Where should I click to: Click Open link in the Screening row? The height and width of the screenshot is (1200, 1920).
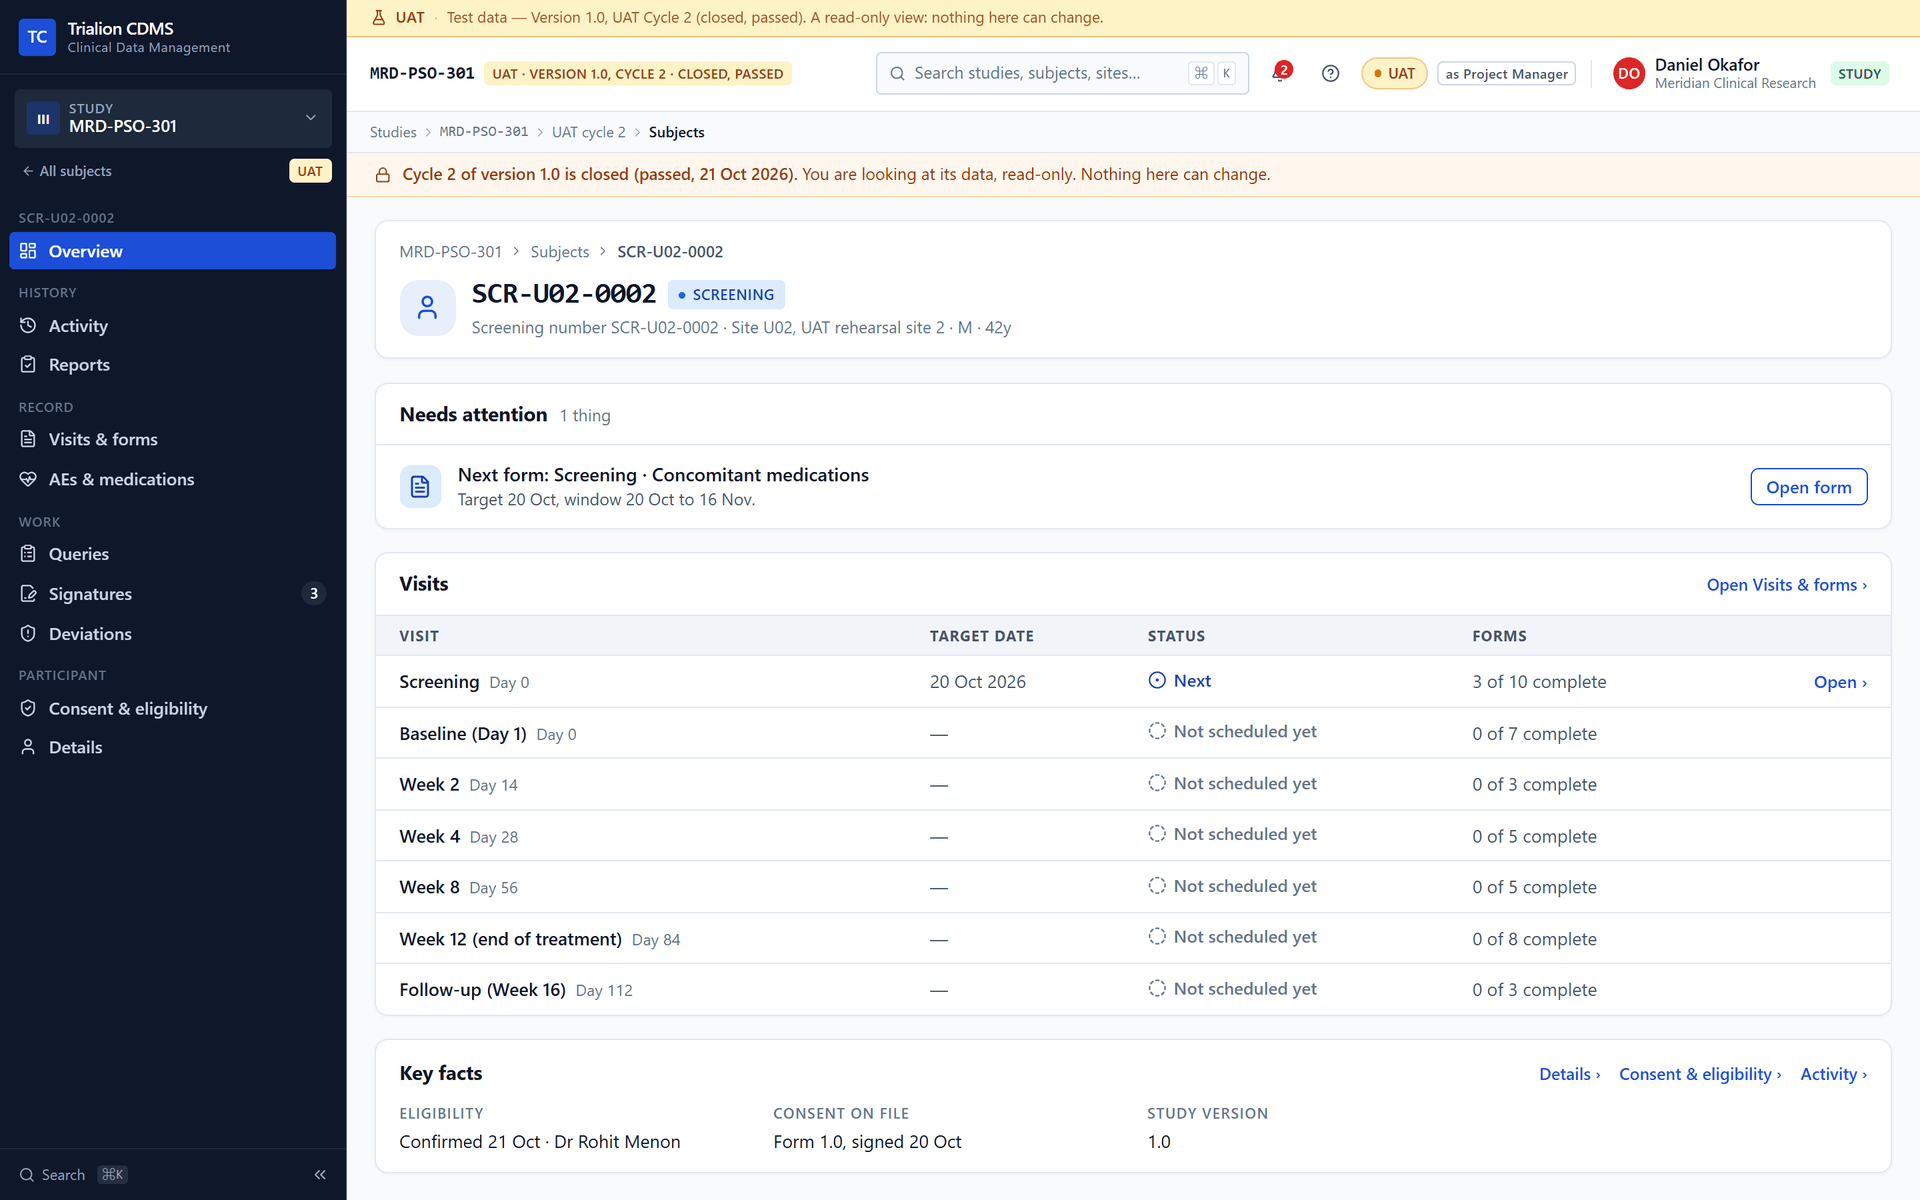pyautogui.click(x=1840, y=682)
